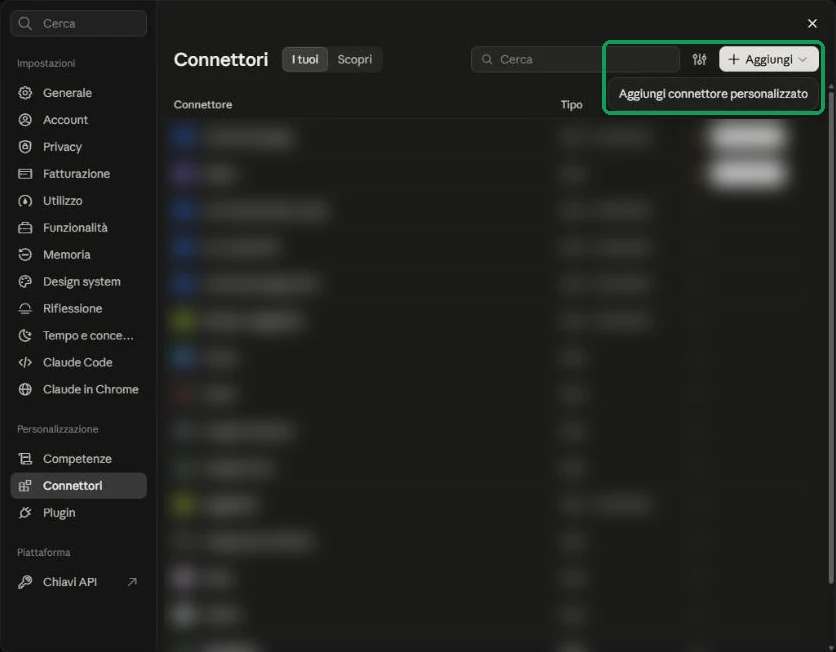Click the connectors Cerca search box
836x652 pixels.
(575, 59)
